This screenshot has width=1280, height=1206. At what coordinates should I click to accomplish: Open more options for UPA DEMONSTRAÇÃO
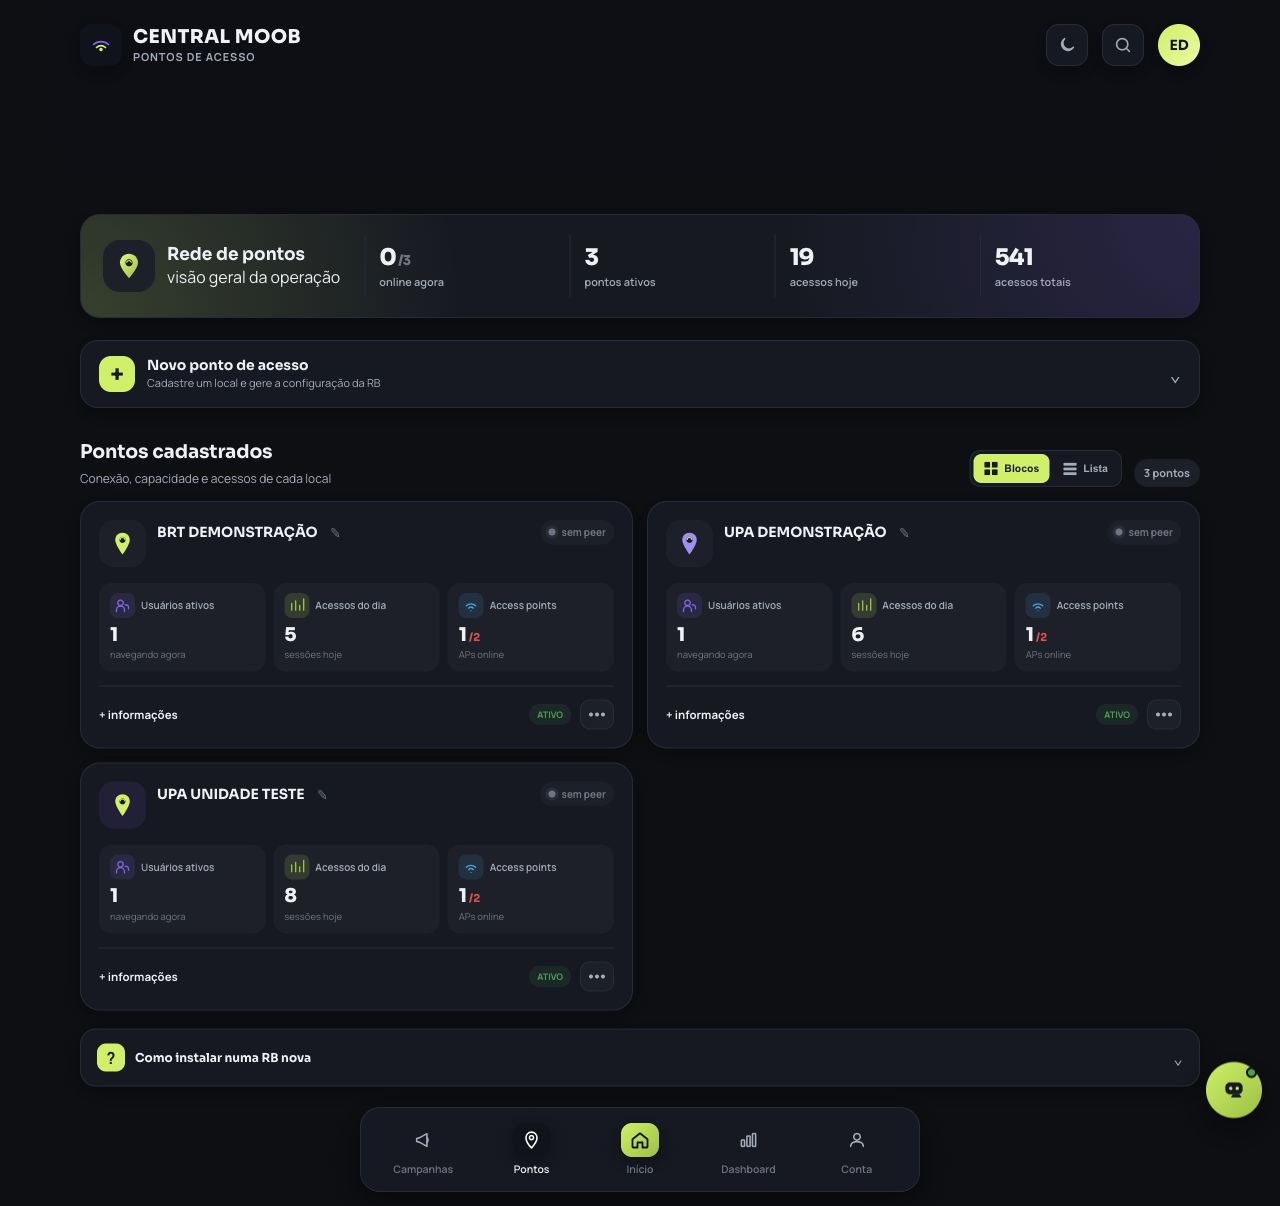[1164, 714]
